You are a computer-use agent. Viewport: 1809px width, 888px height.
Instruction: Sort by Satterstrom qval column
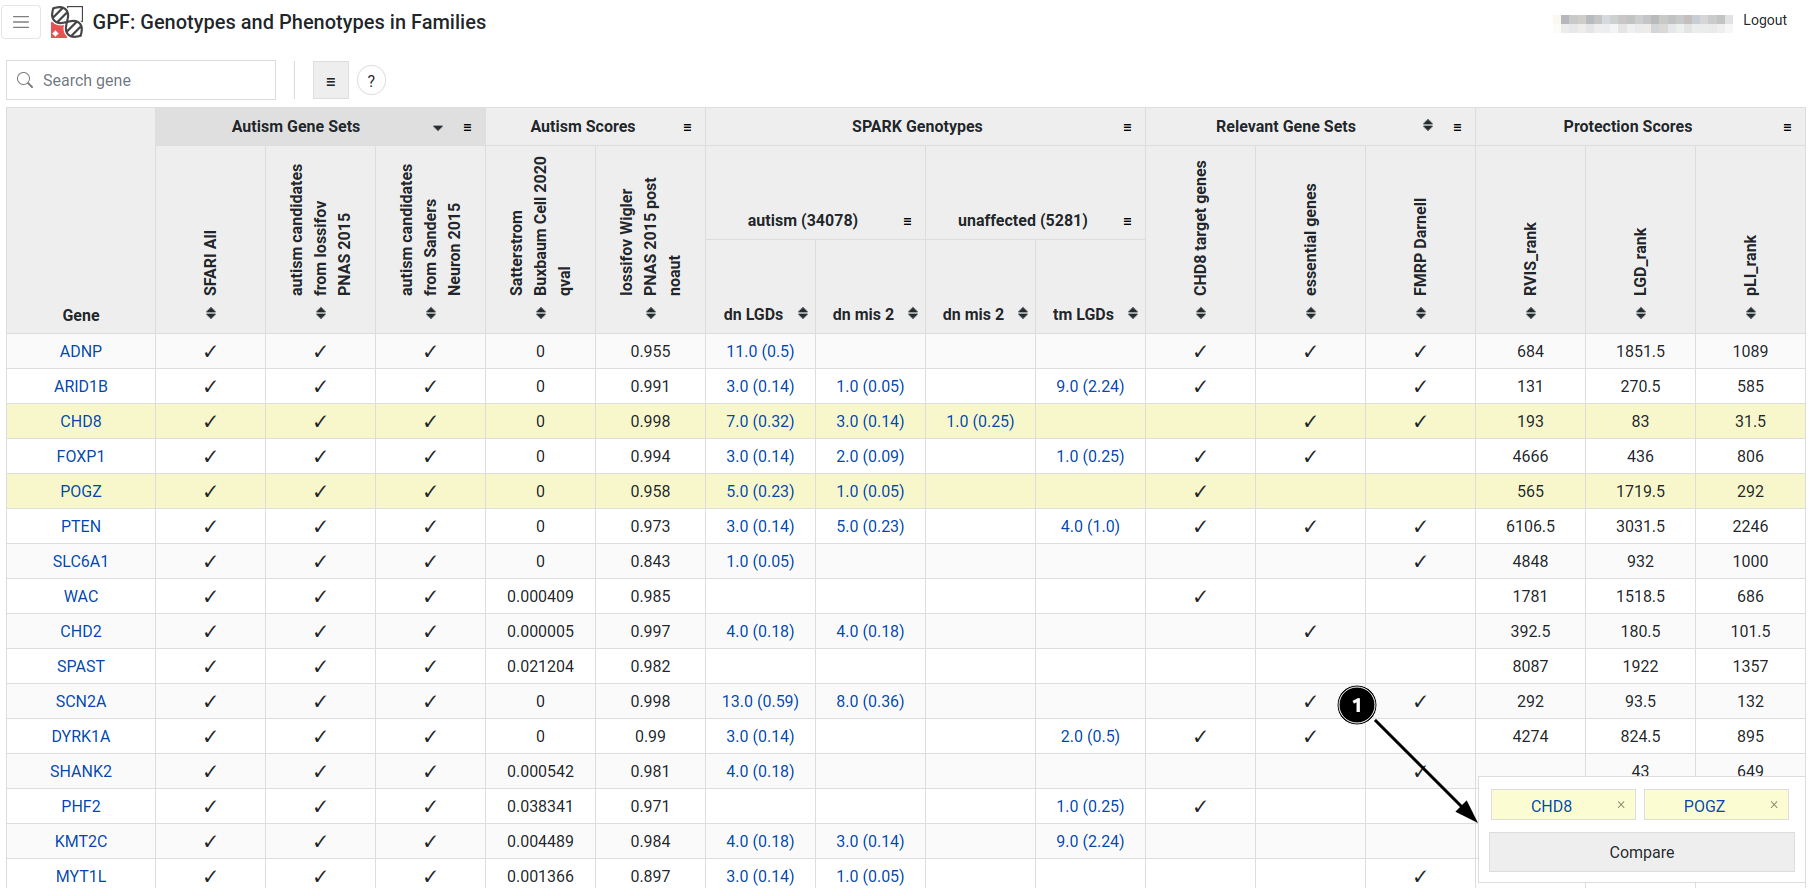tap(541, 313)
